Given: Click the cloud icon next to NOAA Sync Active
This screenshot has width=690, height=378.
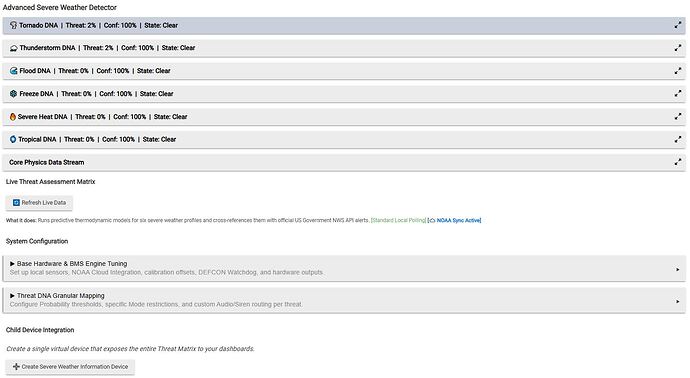Looking at the screenshot, I should tap(432, 220).
